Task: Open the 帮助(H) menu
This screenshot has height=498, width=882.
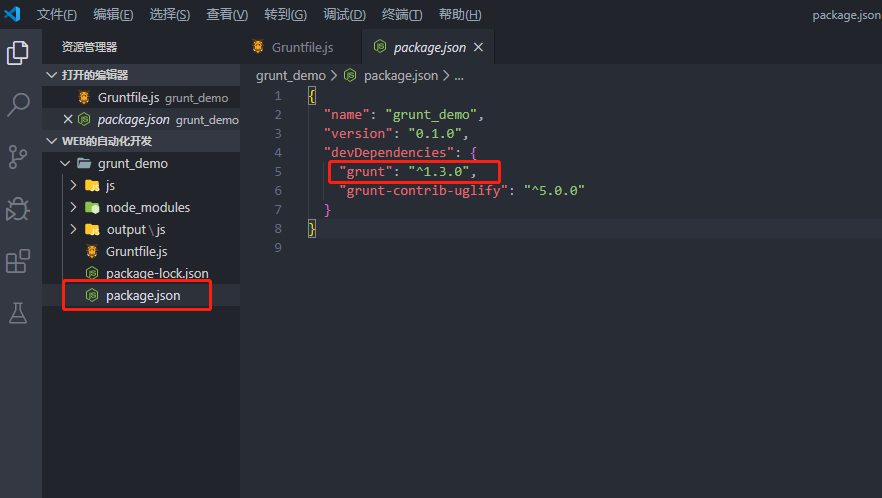Action: tap(460, 15)
